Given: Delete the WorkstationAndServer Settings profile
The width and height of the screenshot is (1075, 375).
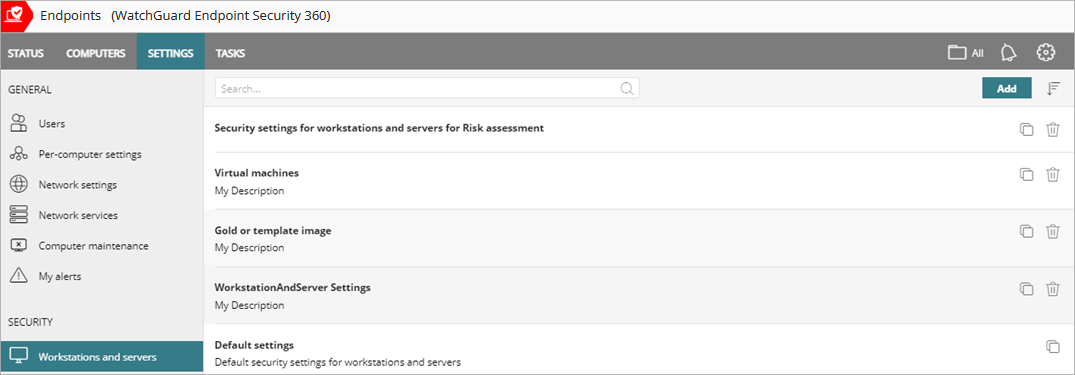Looking at the screenshot, I should [1052, 289].
